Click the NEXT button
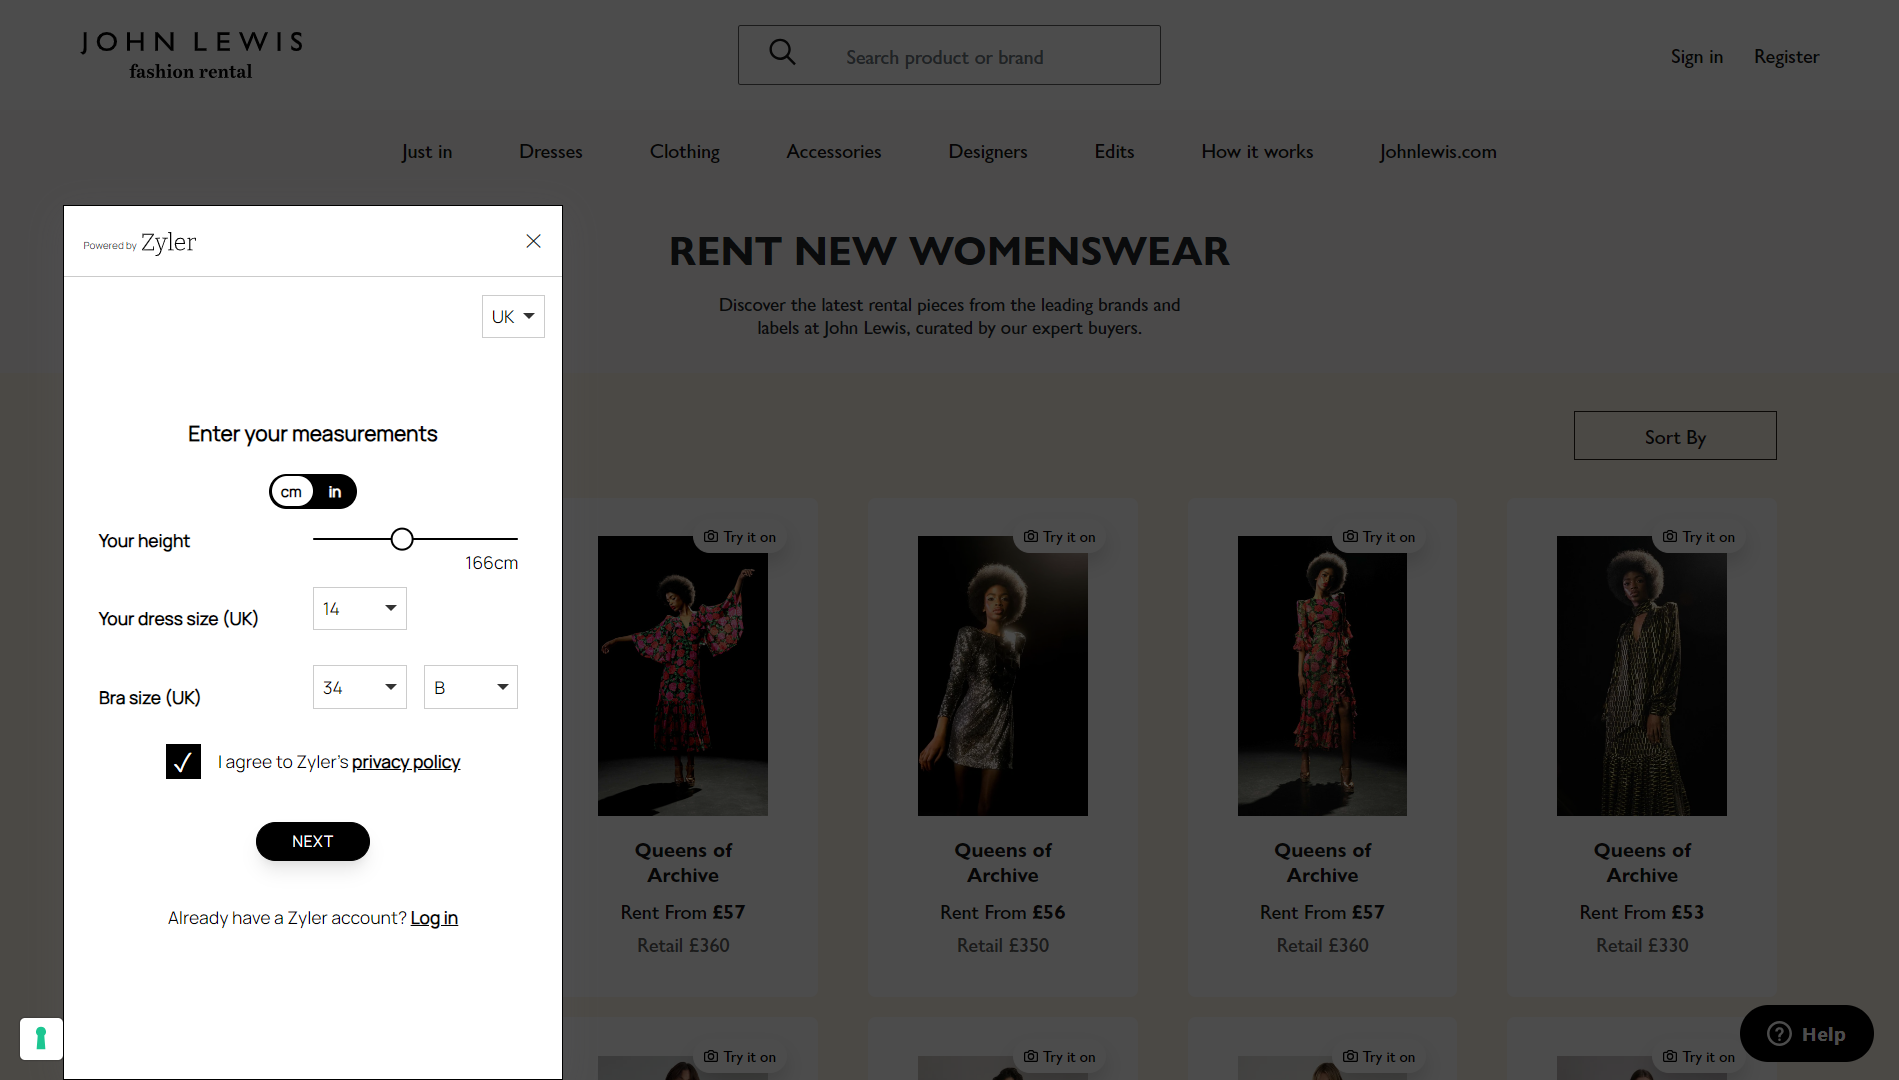The width and height of the screenshot is (1899, 1080). click(x=313, y=842)
